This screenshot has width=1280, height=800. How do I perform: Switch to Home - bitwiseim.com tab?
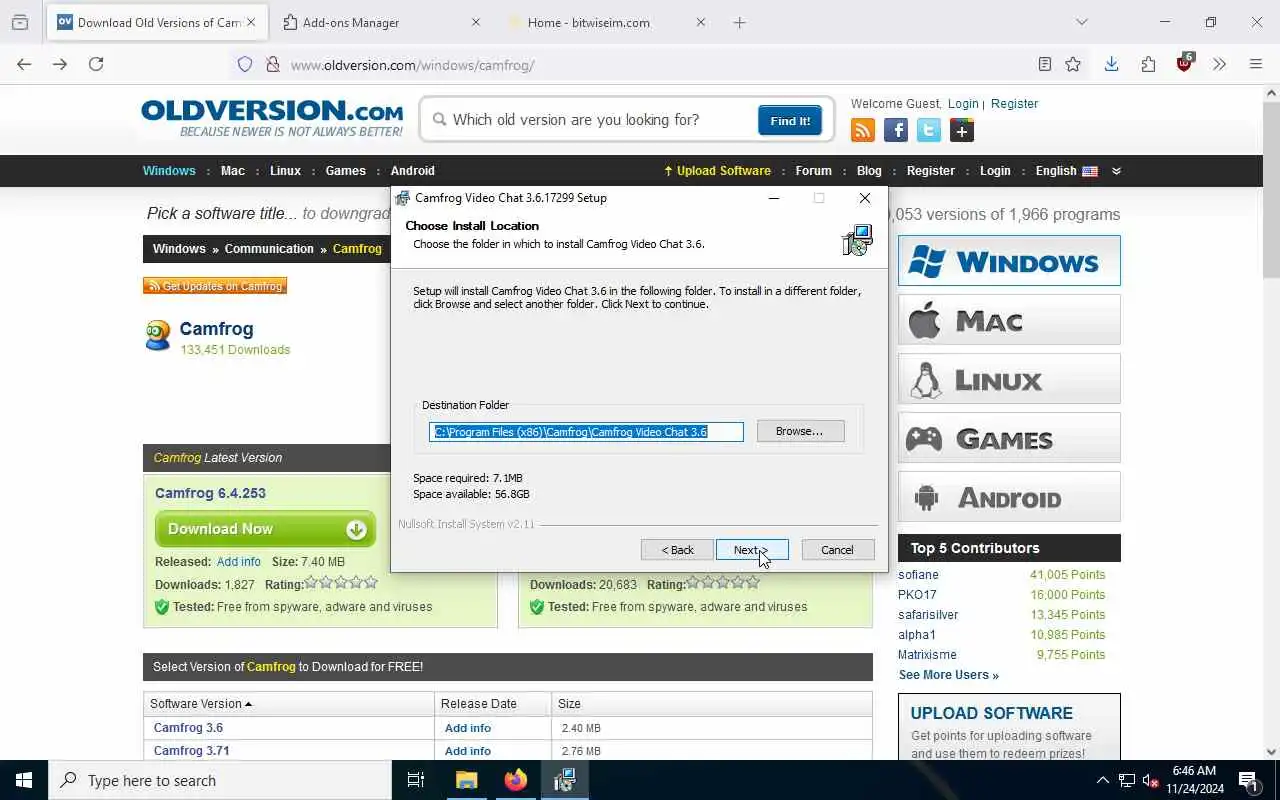607,22
